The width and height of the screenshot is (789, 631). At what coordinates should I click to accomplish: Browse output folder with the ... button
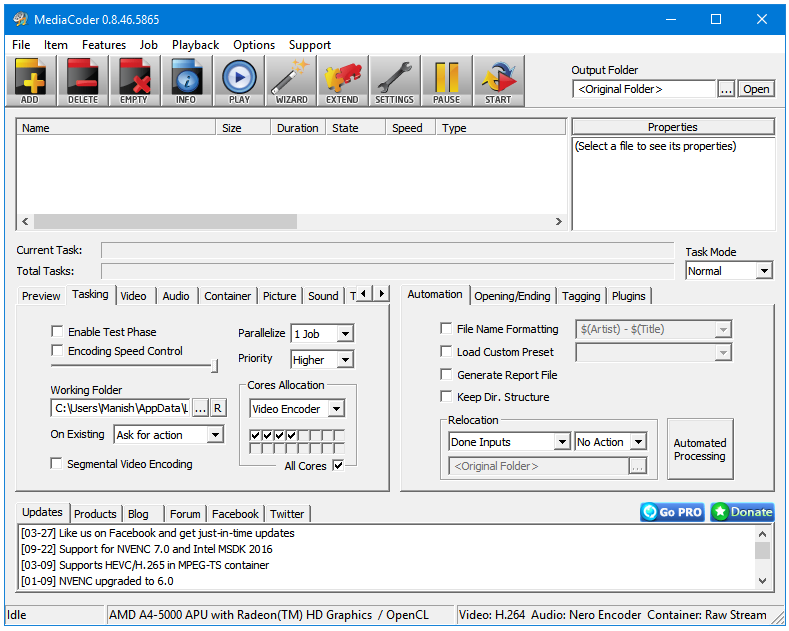click(726, 89)
